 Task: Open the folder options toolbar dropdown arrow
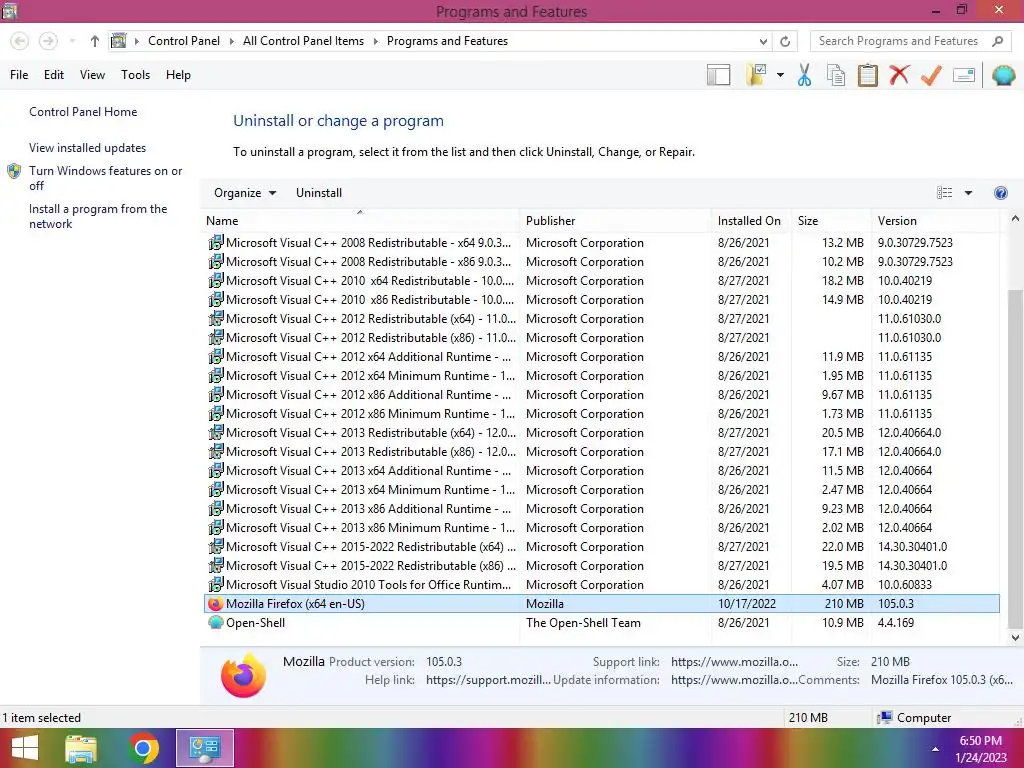(x=780, y=75)
